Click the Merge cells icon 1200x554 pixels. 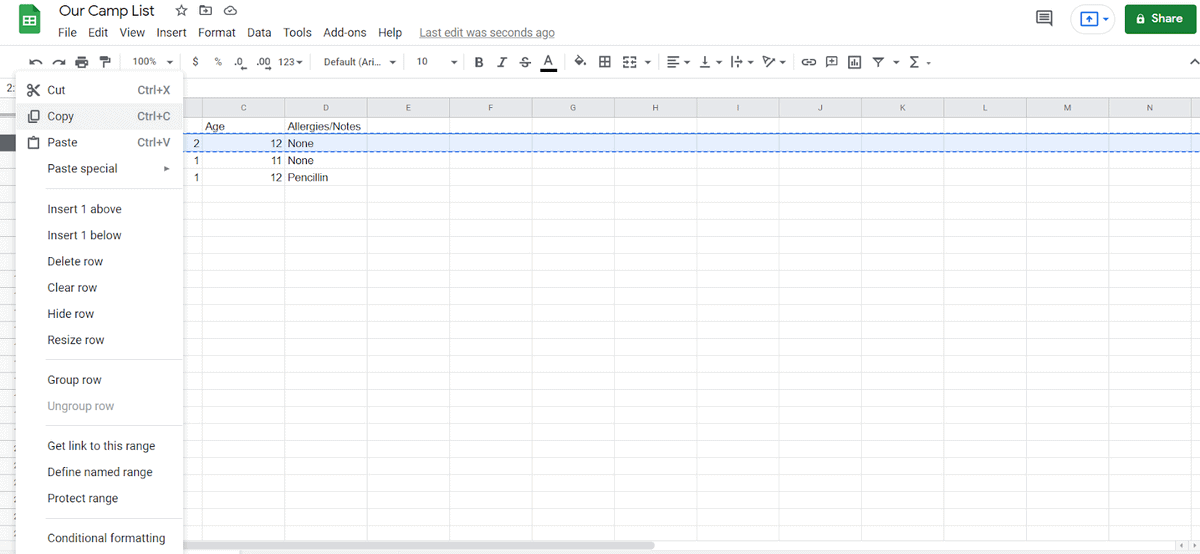[x=630, y=62]
